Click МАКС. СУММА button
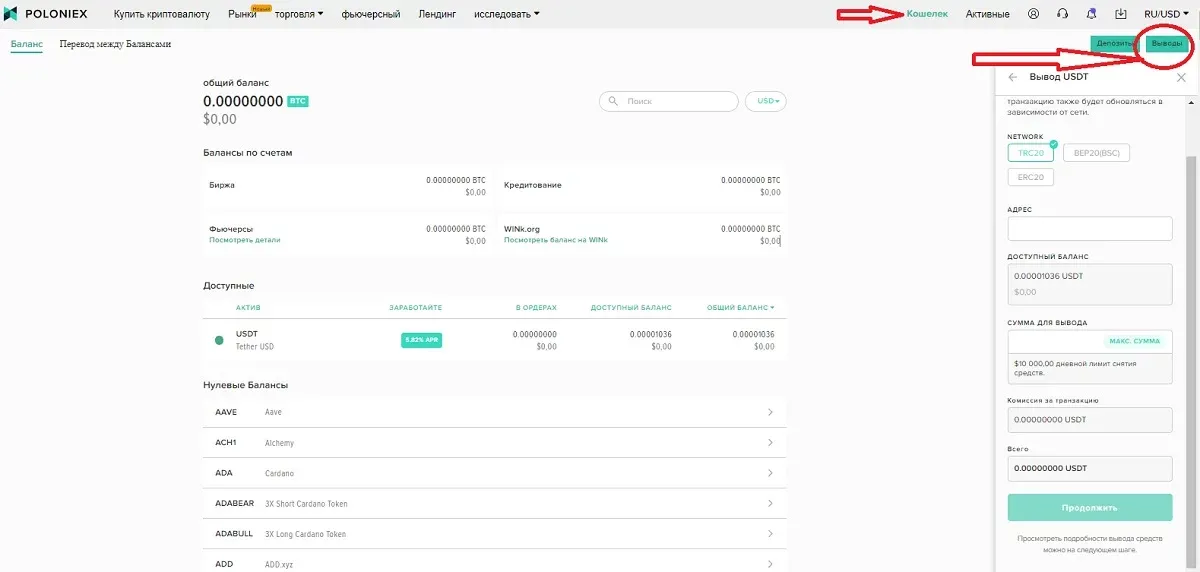This screenshot has height=572, width=1200. coord(1135,341)
